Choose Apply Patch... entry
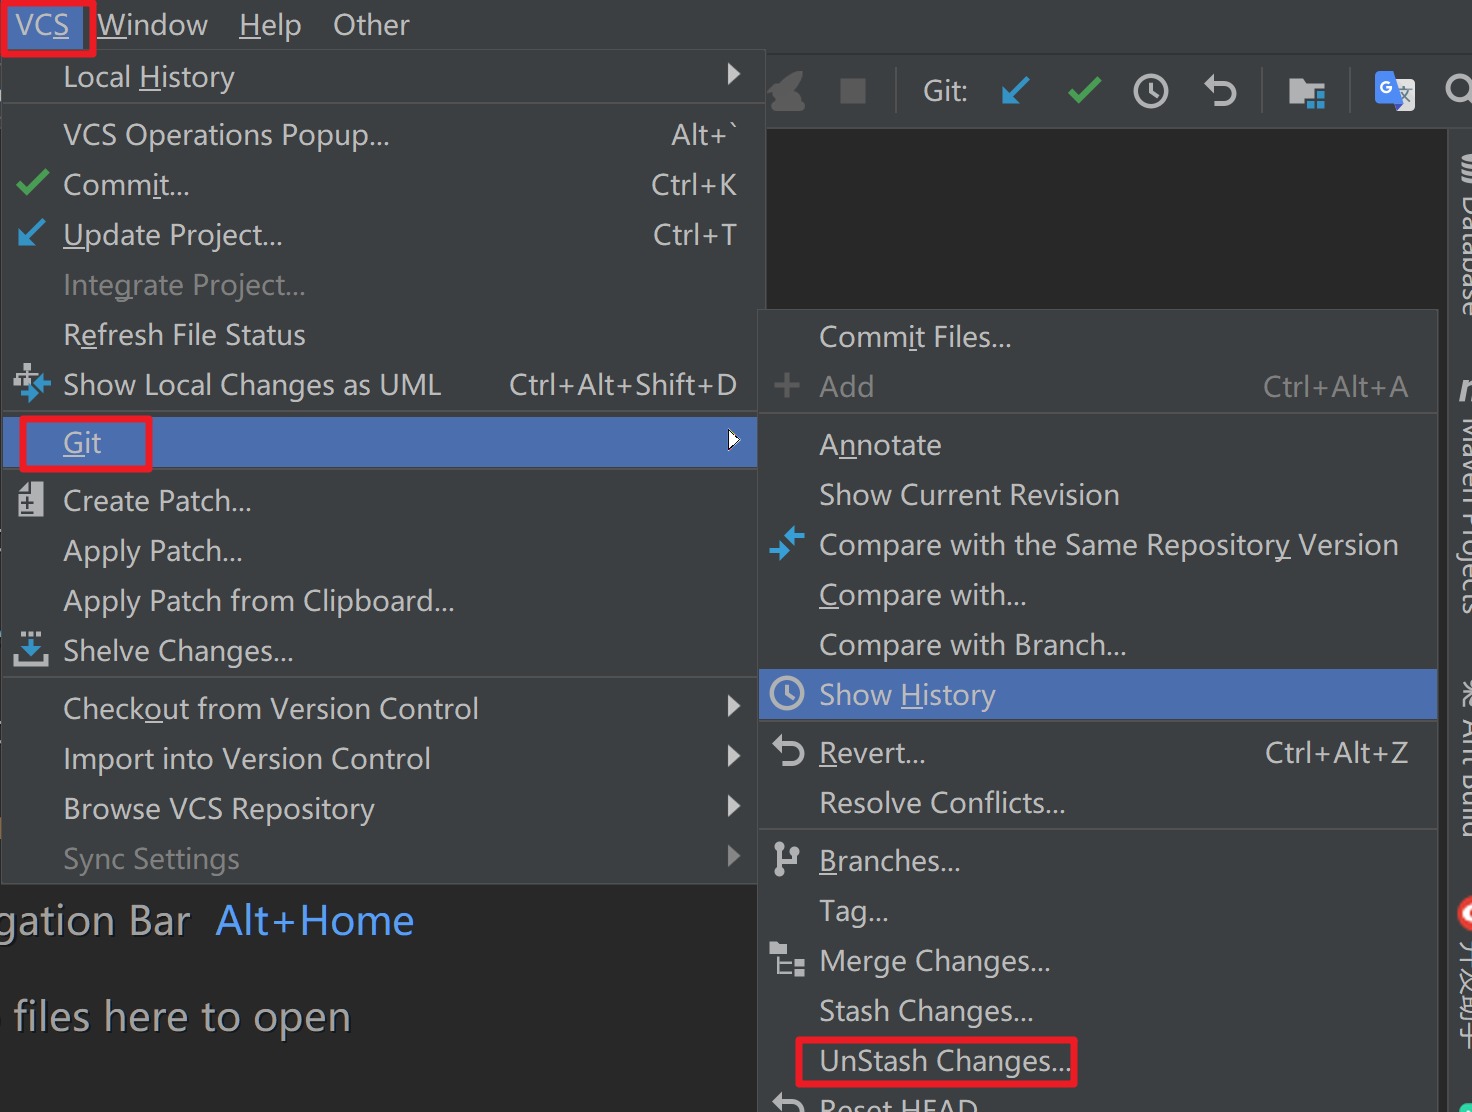Image resolution: width=1472 pixels, height=1112 pixels. click(x=380, y=551)
